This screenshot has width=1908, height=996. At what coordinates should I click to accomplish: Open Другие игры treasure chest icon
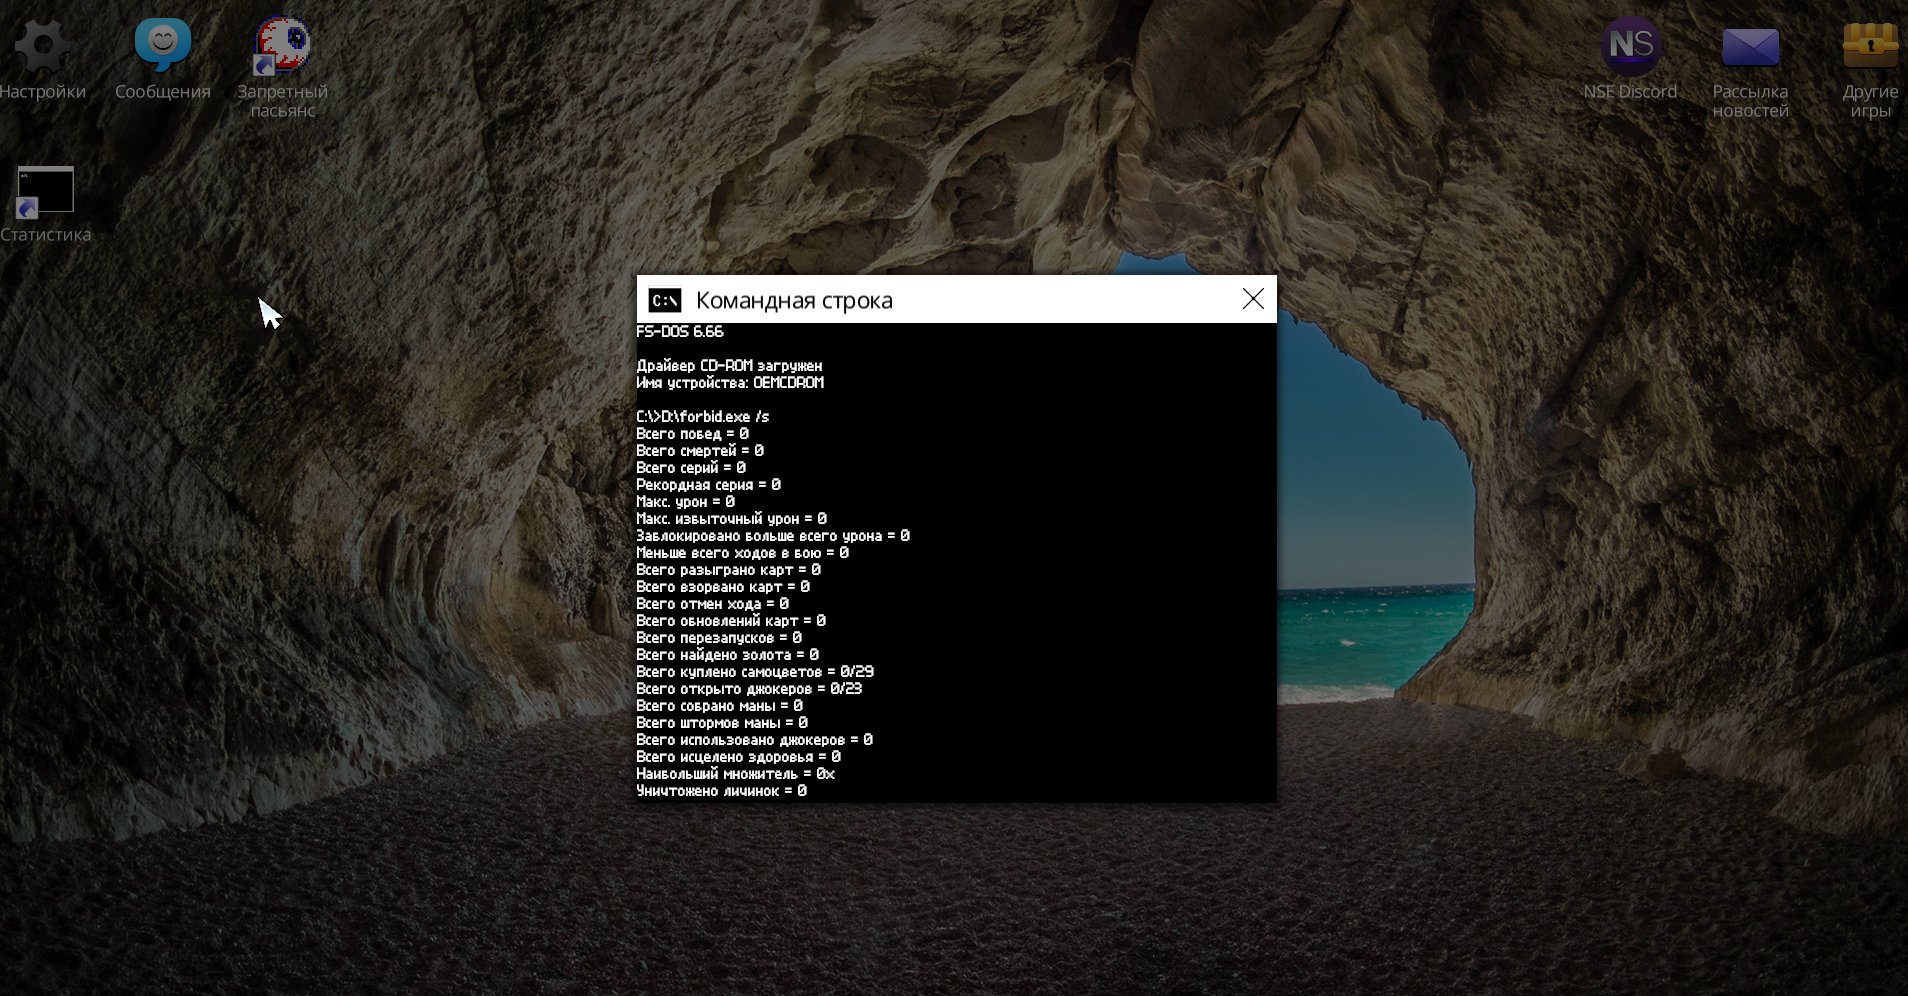click(1870, 46)
